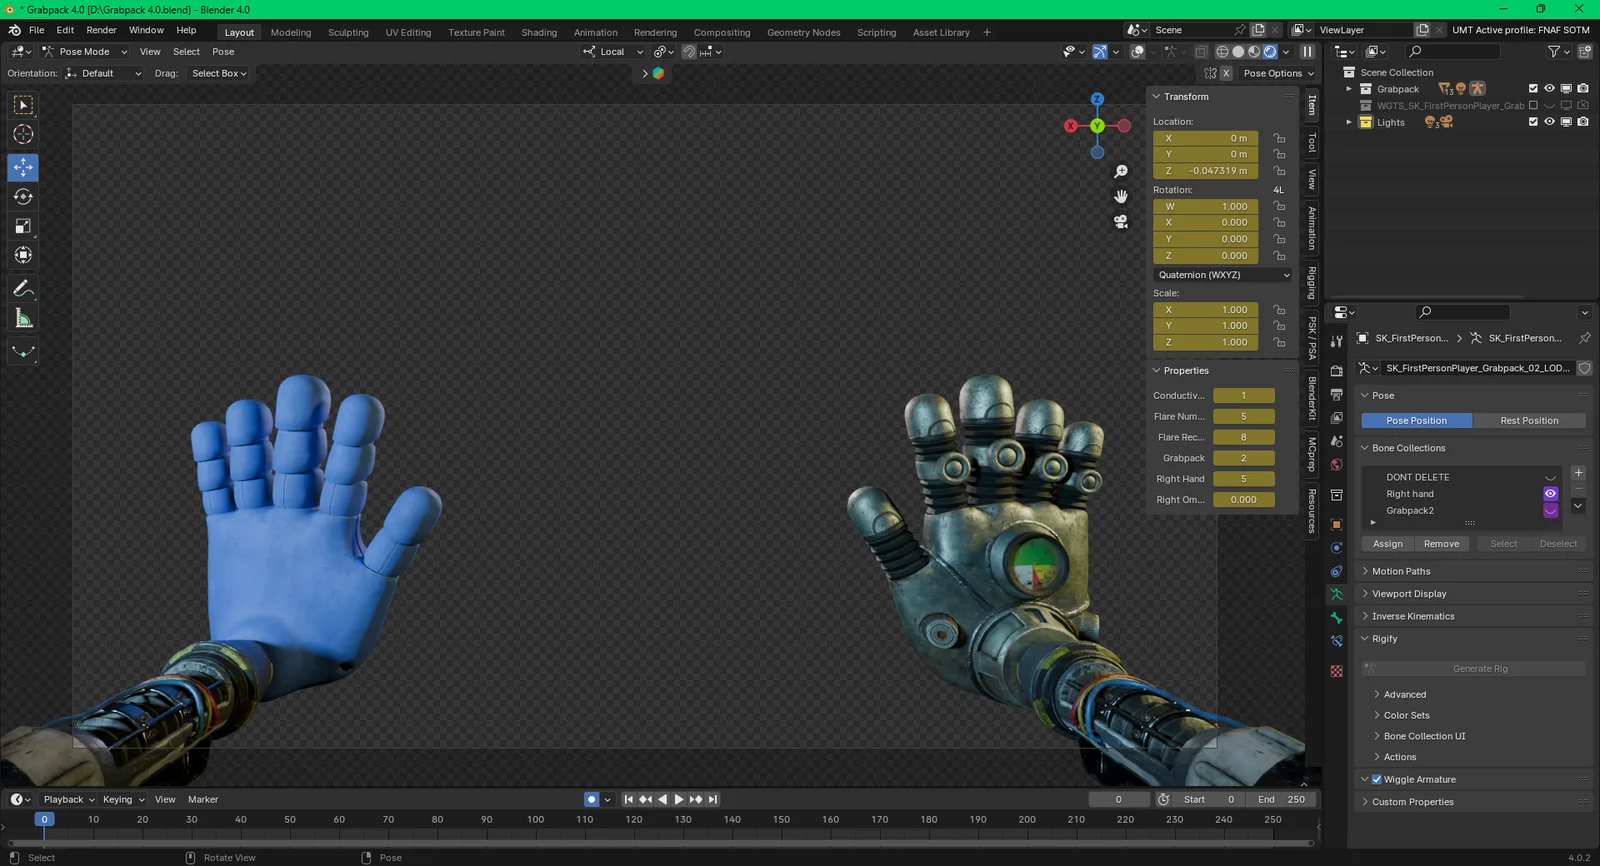Click the Remove bone collection button
Viewport: 1600px width, 866px height.
pyautogui.click(x=1441, y=544)
